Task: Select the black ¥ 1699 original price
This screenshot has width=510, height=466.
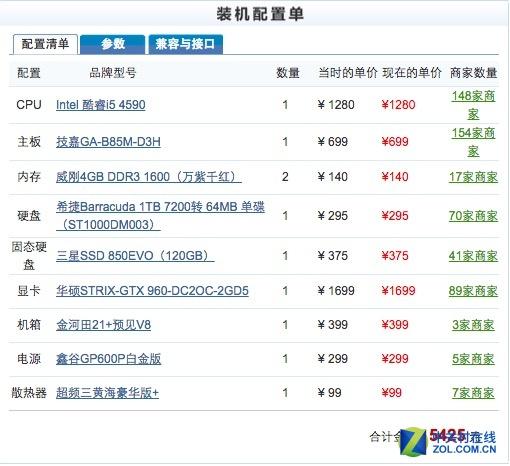Action: (336, 291)
